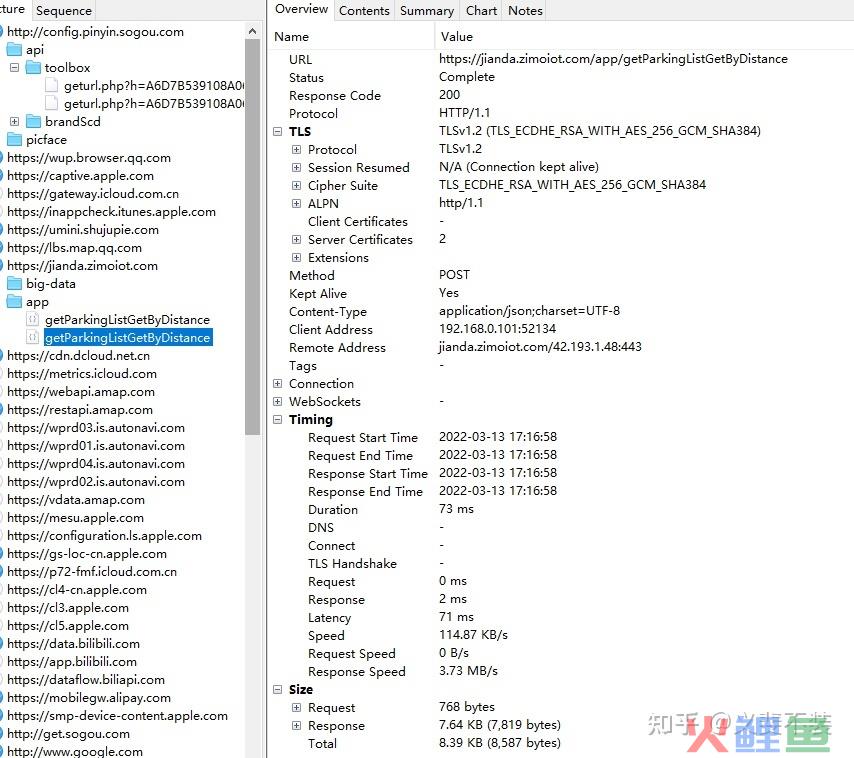This screenshot has width=854, height=758.
Task: Expand the Connection section
Action: click(x=278, y=383)
